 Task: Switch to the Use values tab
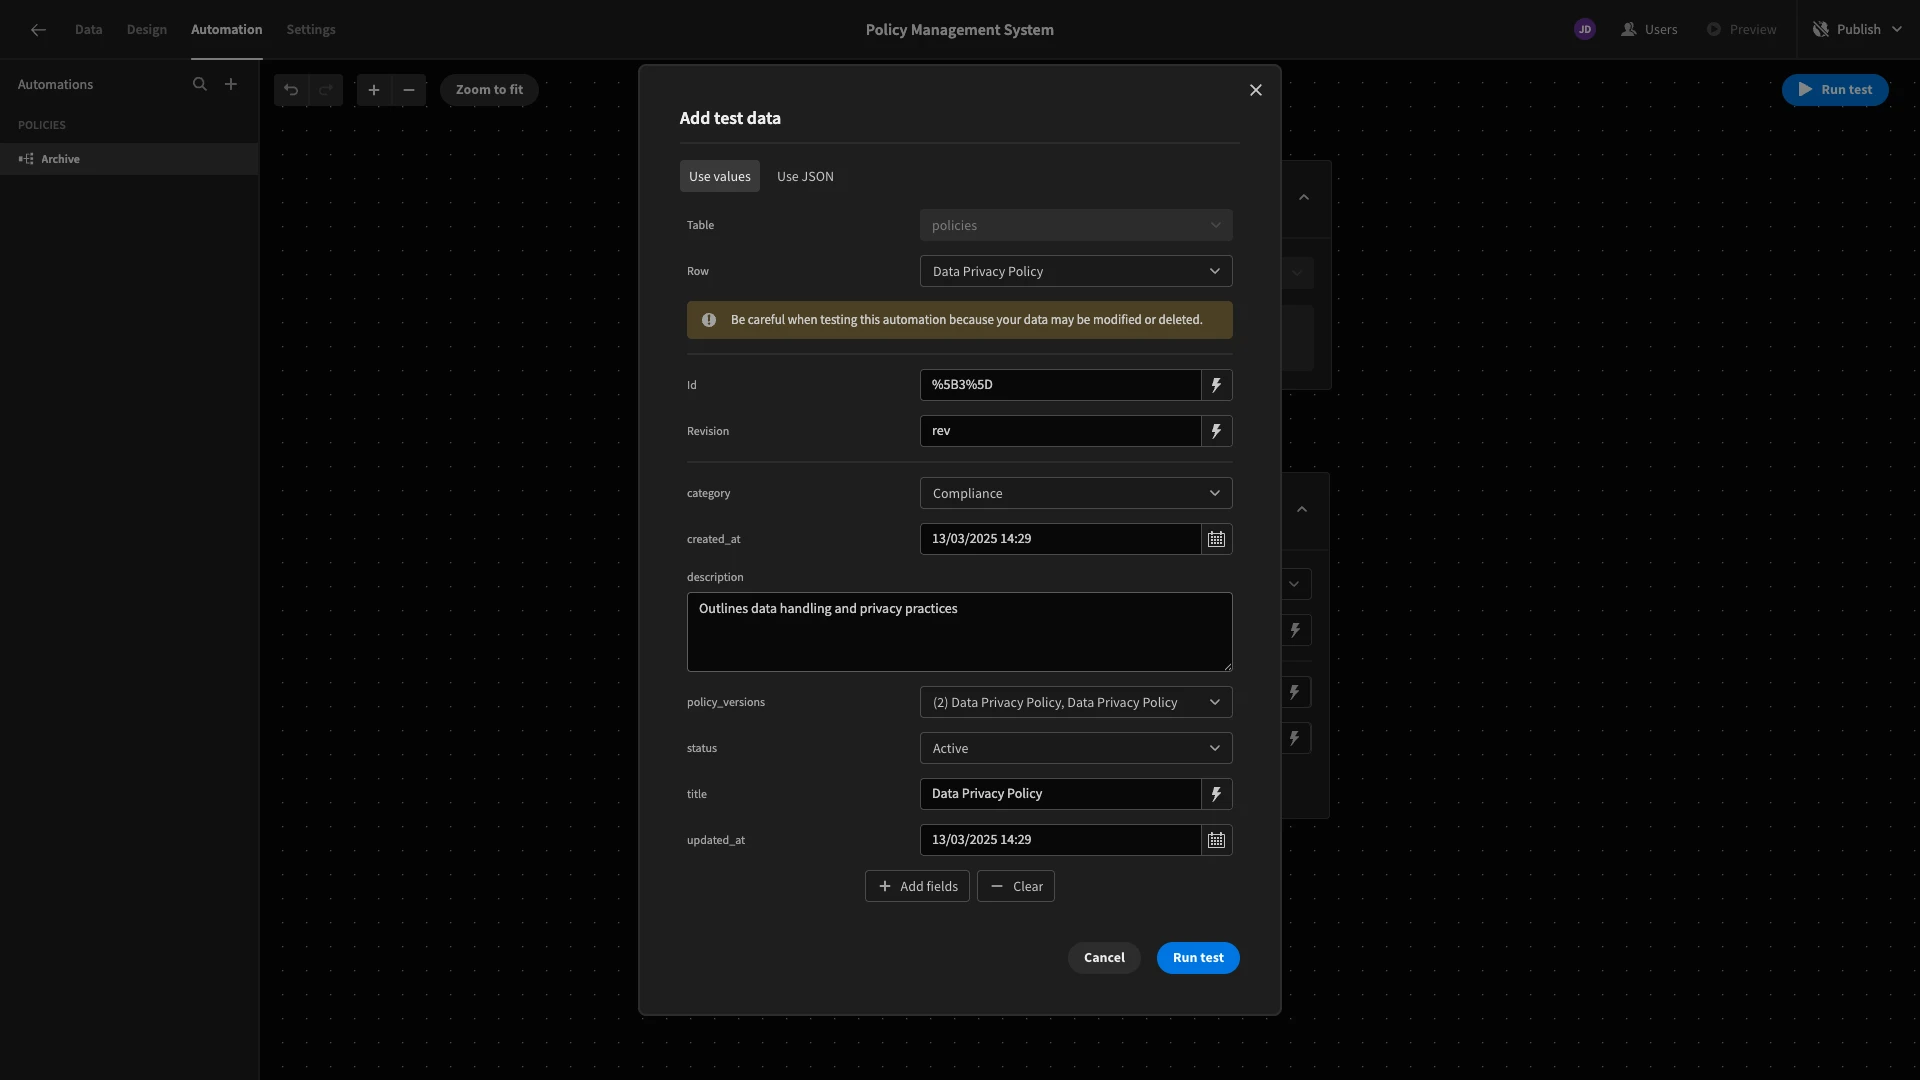720,177
